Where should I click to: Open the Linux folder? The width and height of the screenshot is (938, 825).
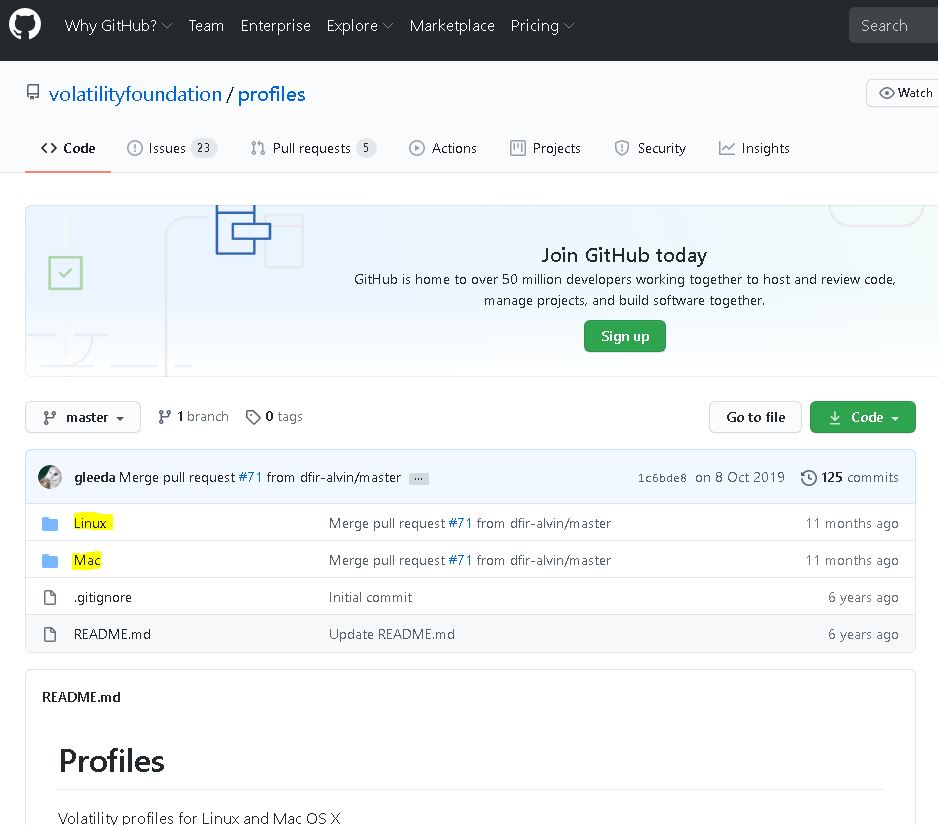pos(90,523)
